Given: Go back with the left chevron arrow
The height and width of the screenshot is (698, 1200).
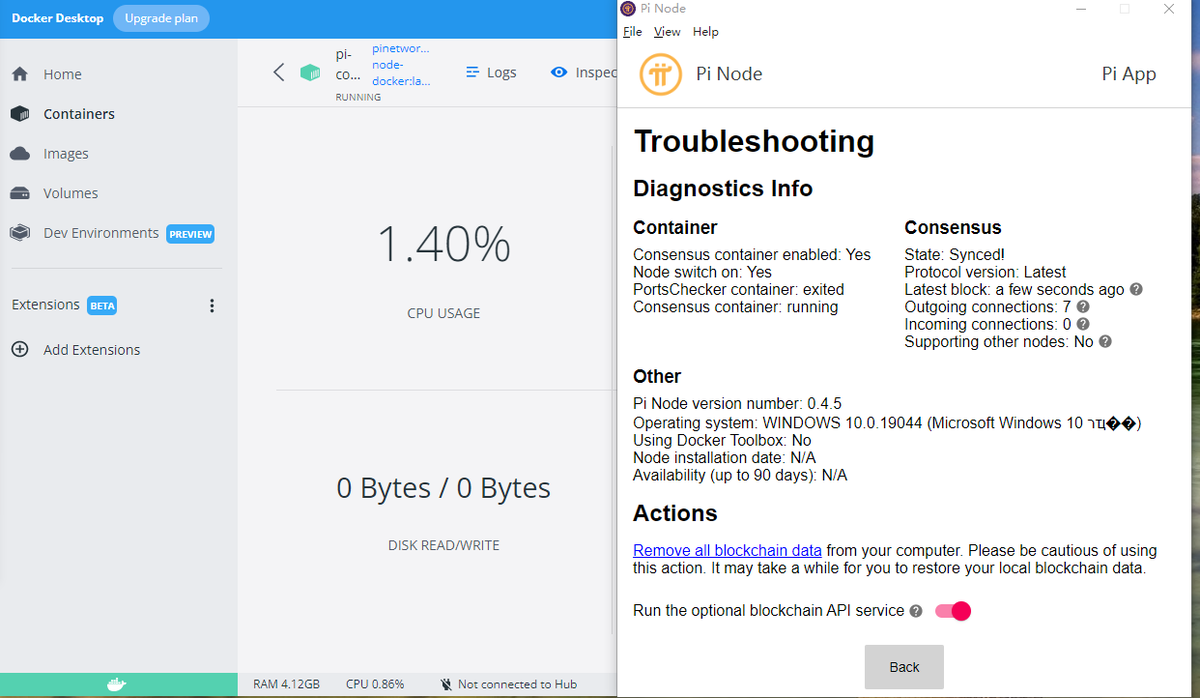Looking at the screenshot, I should [279, 72].
